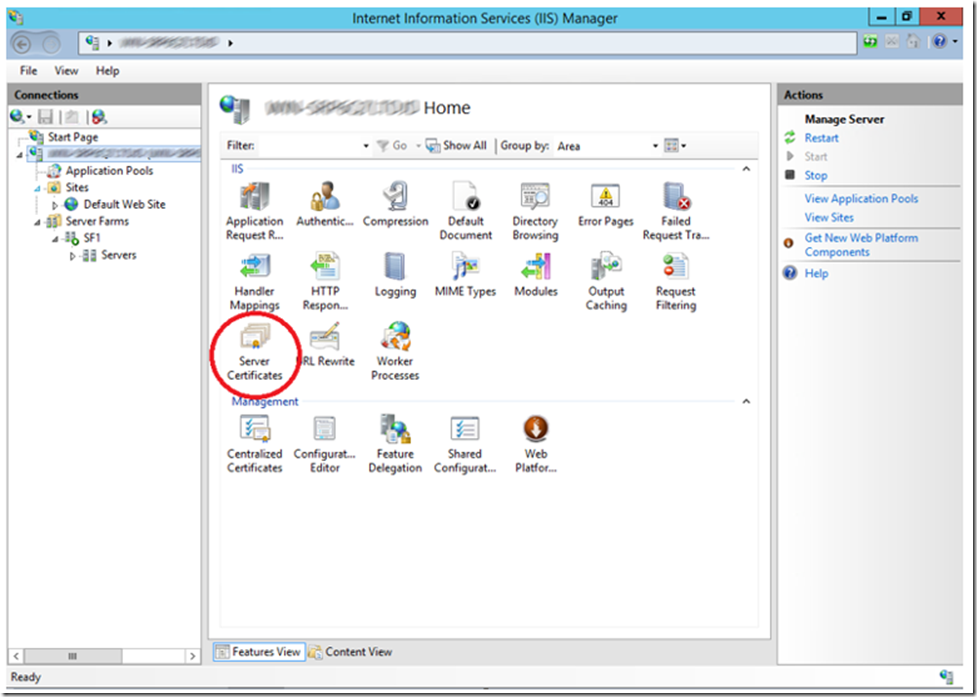Select Application Pools in the tree
The image size is (977, 697).
click(109, 170)
